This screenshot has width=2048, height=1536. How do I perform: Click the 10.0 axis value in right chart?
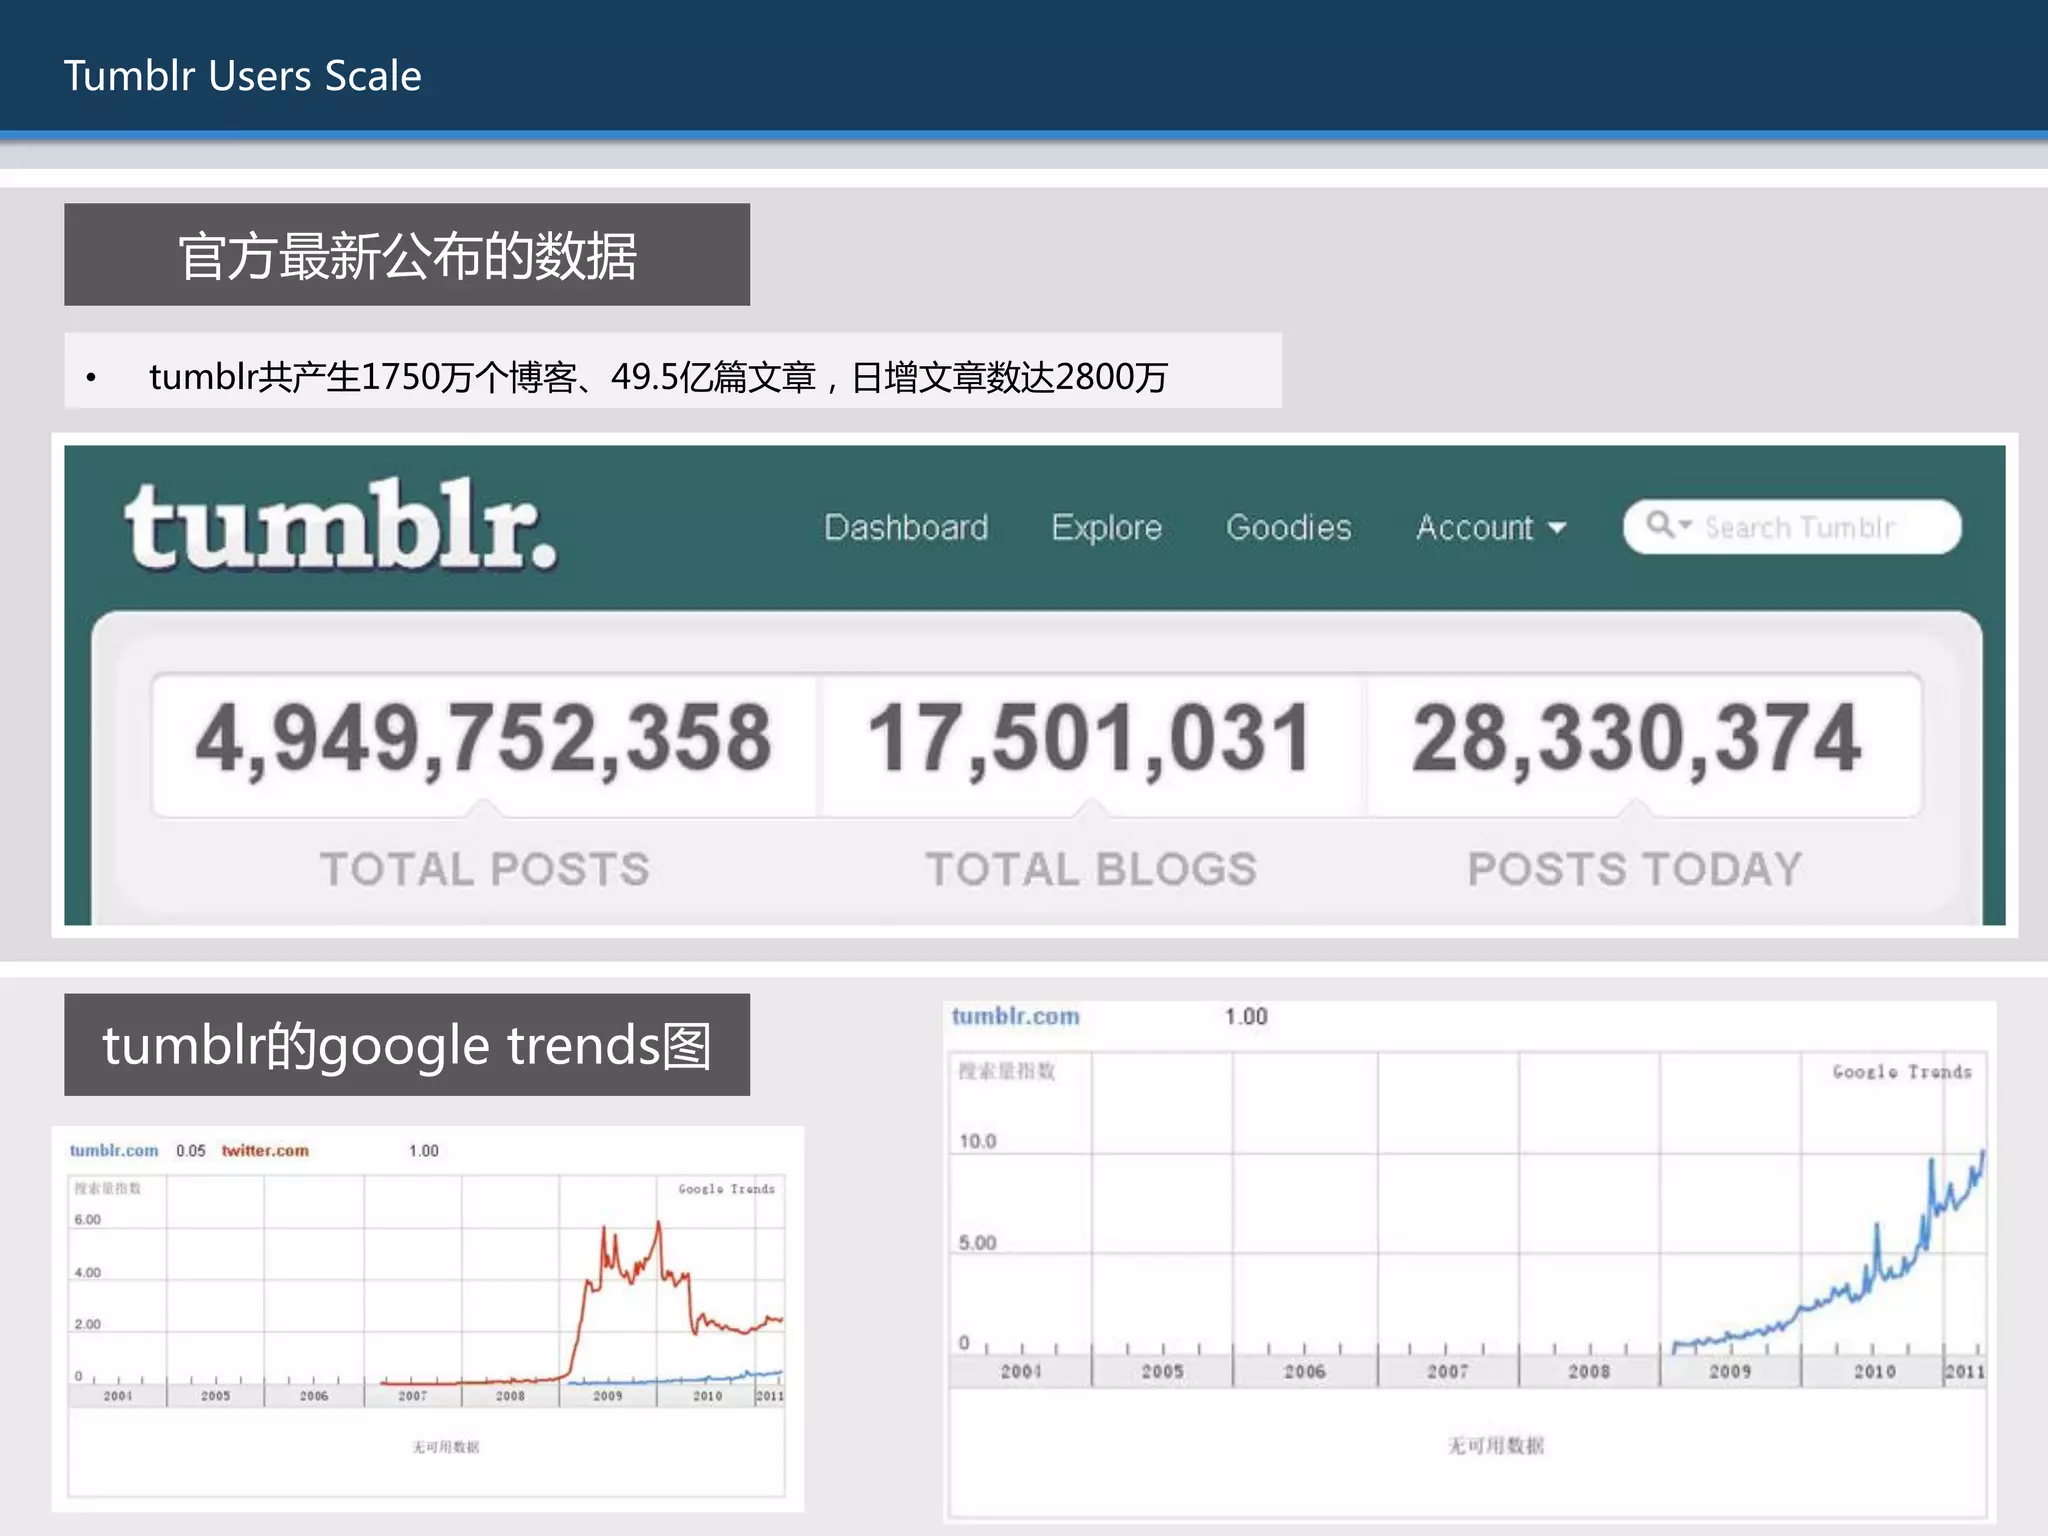(978, 1141)
